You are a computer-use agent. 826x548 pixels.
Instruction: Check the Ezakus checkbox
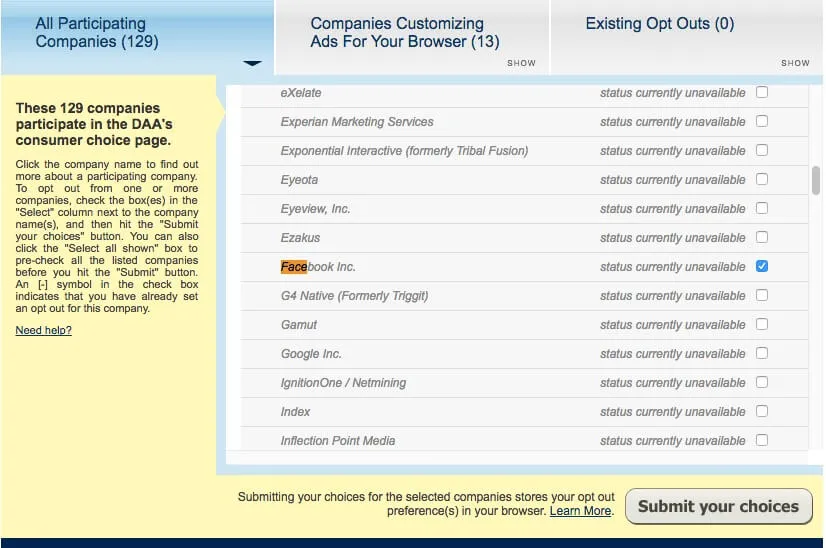762,238
